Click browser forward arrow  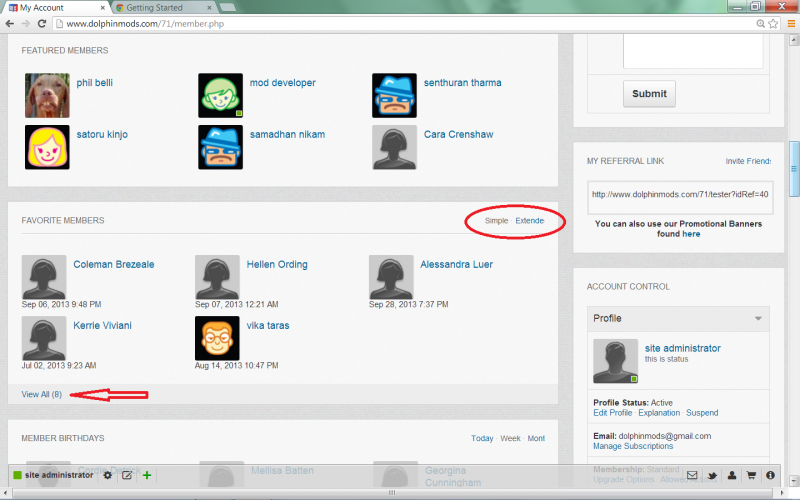(x=26, y=23)
